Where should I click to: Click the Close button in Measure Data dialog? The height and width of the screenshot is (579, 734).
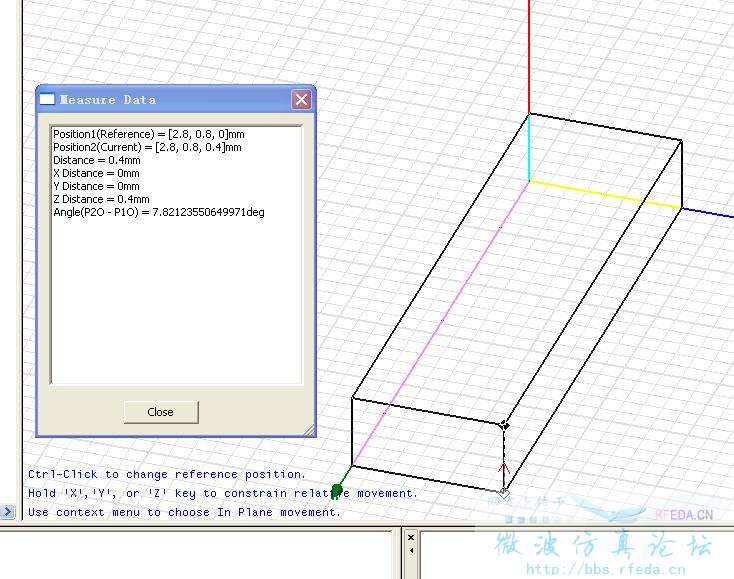(161, 412)
